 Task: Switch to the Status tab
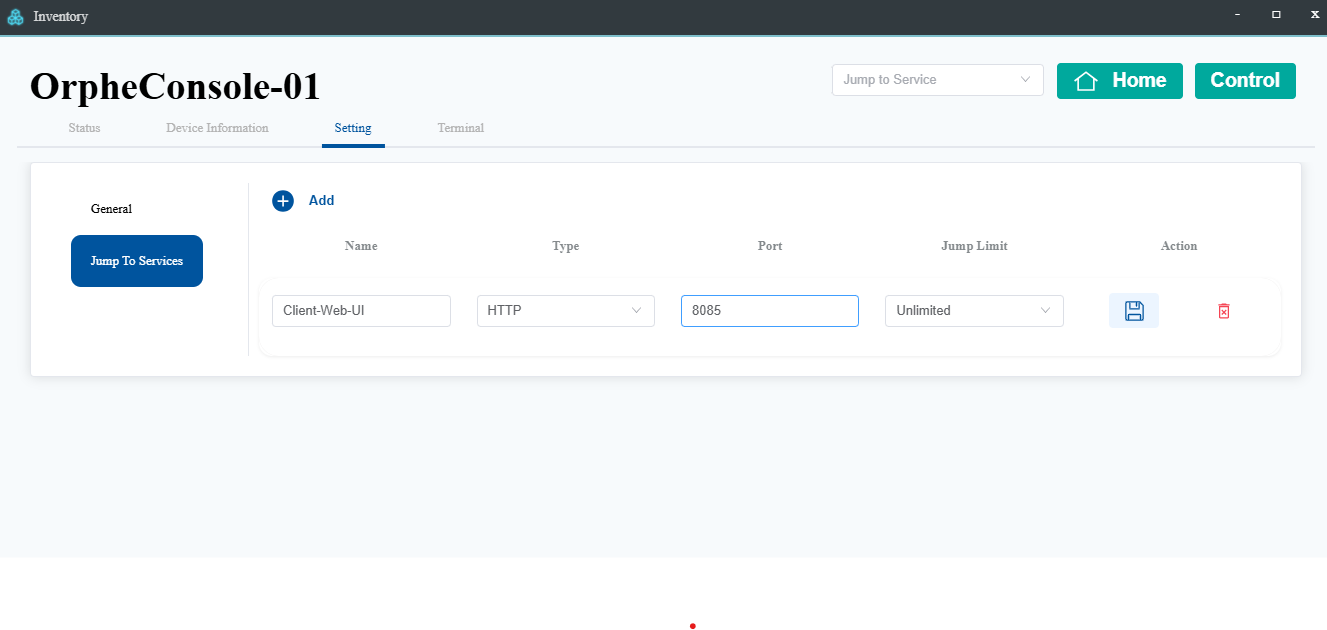click(x=84, y=128)
